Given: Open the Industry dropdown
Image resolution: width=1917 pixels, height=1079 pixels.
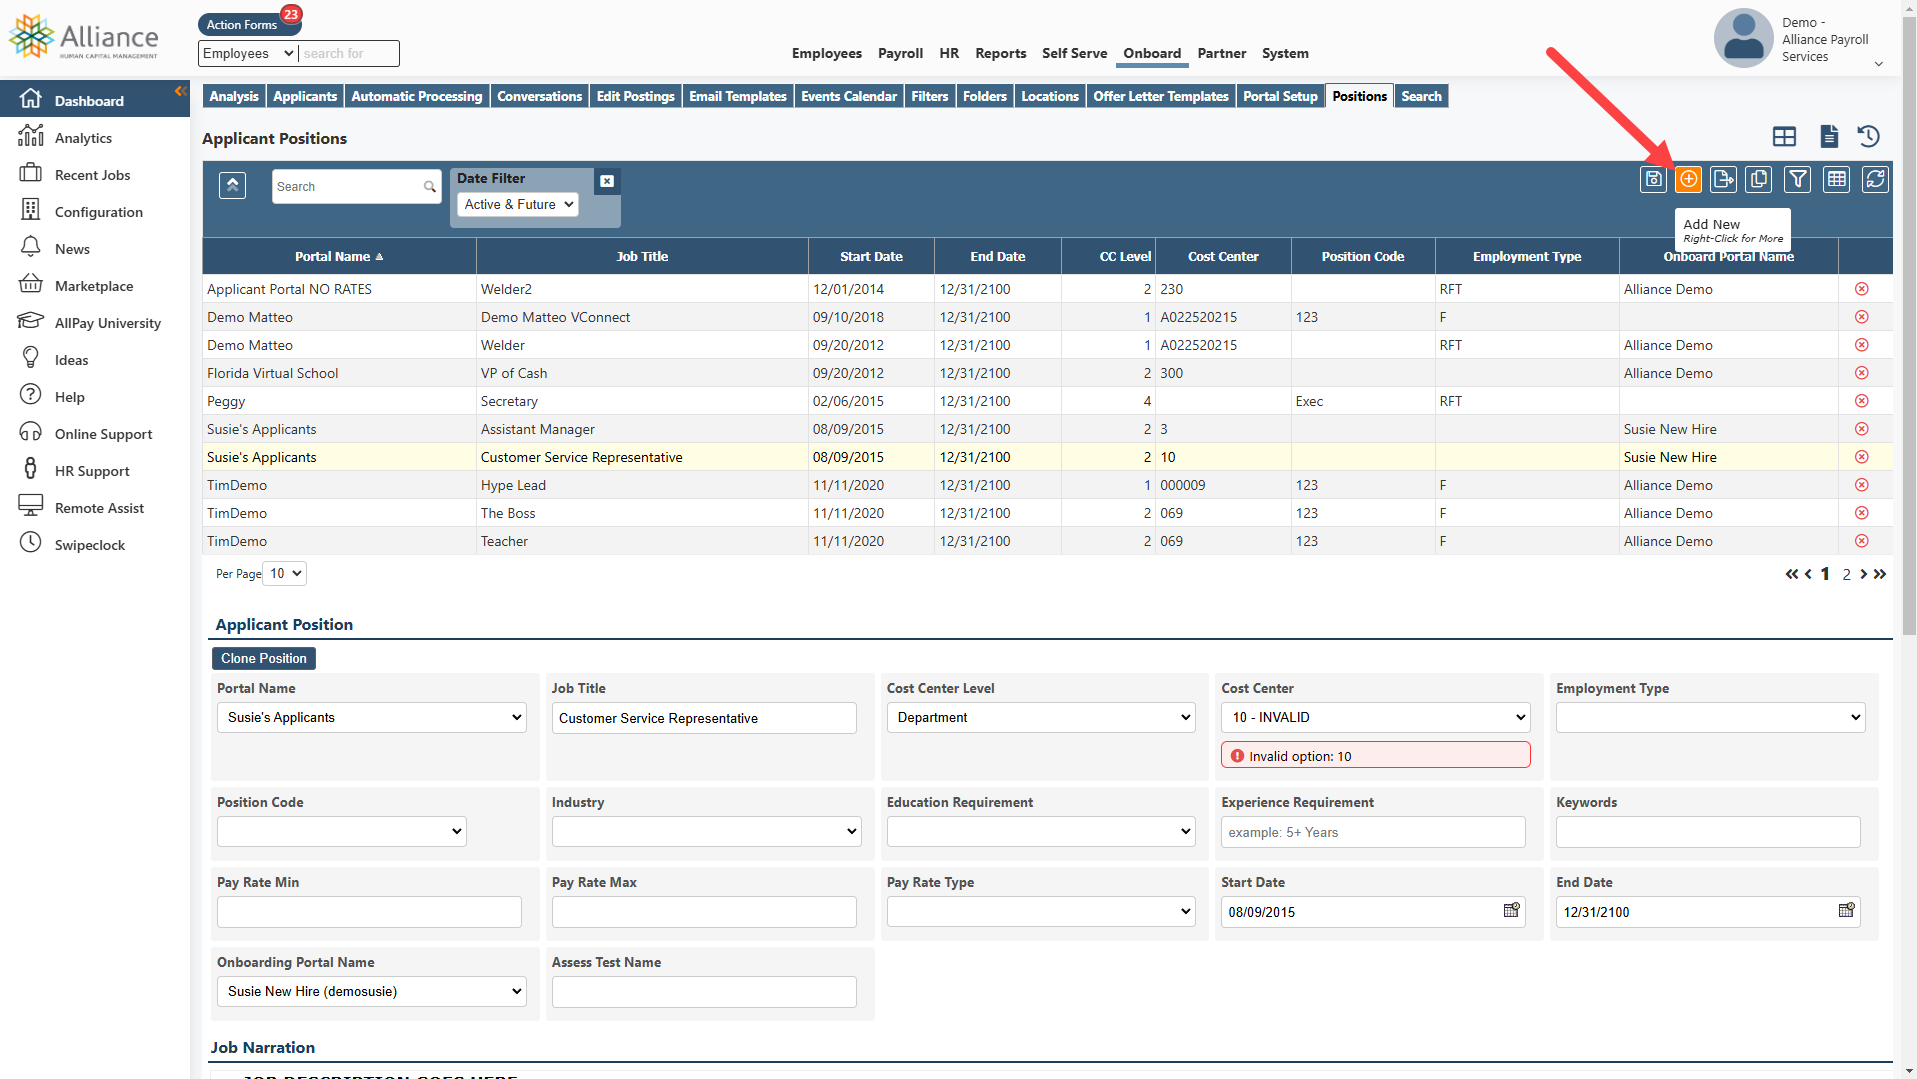Looking at the screenshot, I should (x=706, y=831).
